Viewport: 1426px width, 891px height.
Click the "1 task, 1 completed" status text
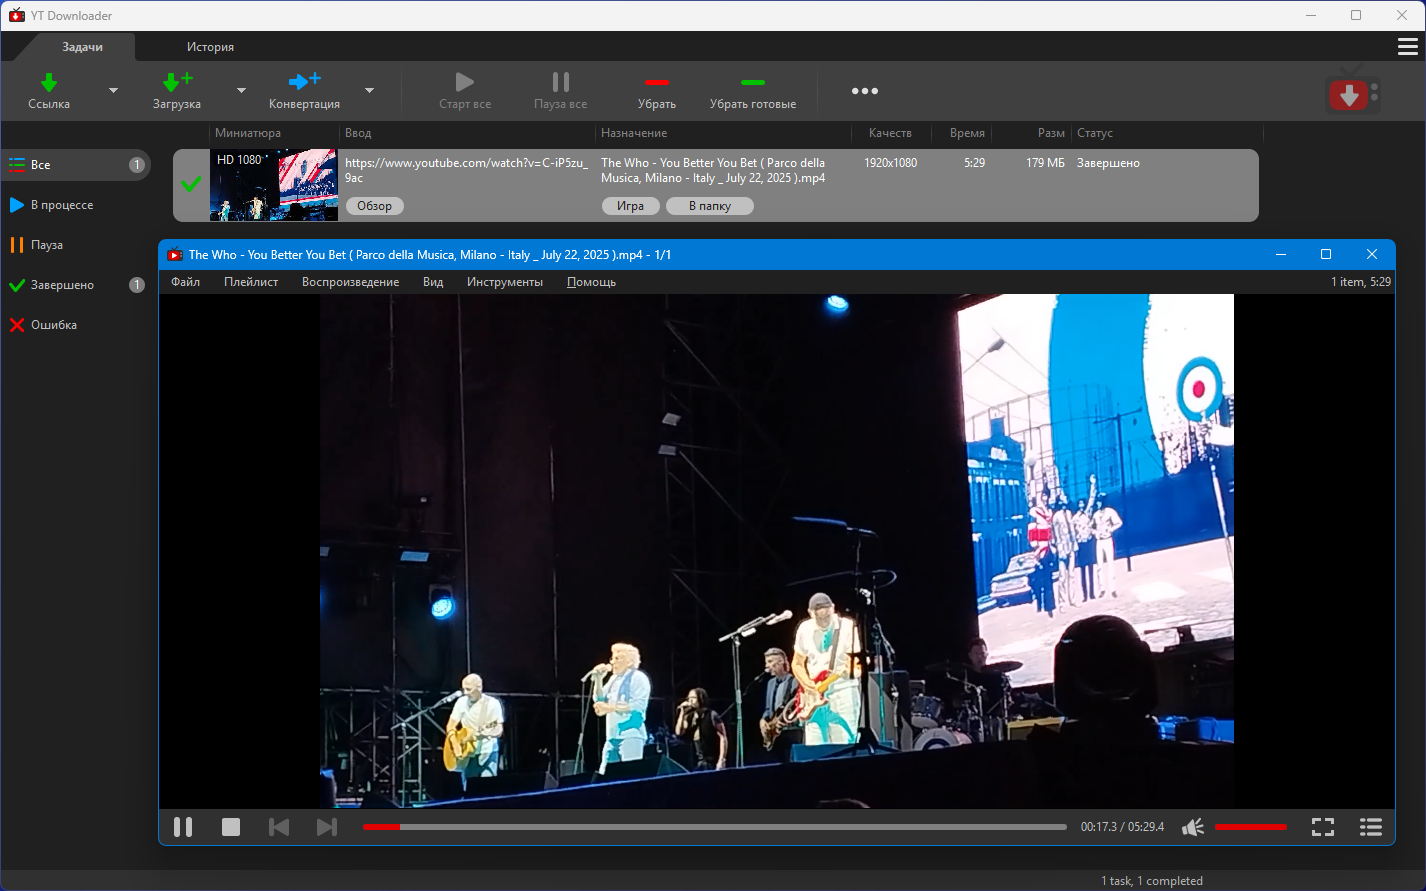[1152, 881]
